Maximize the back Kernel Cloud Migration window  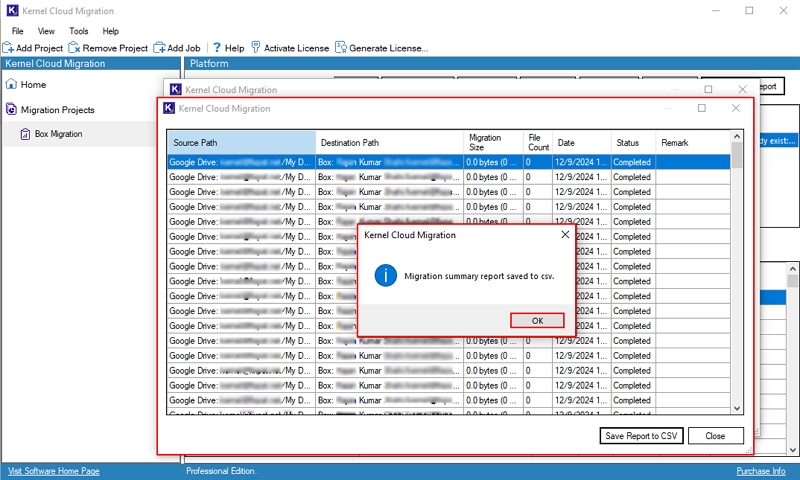708,89
